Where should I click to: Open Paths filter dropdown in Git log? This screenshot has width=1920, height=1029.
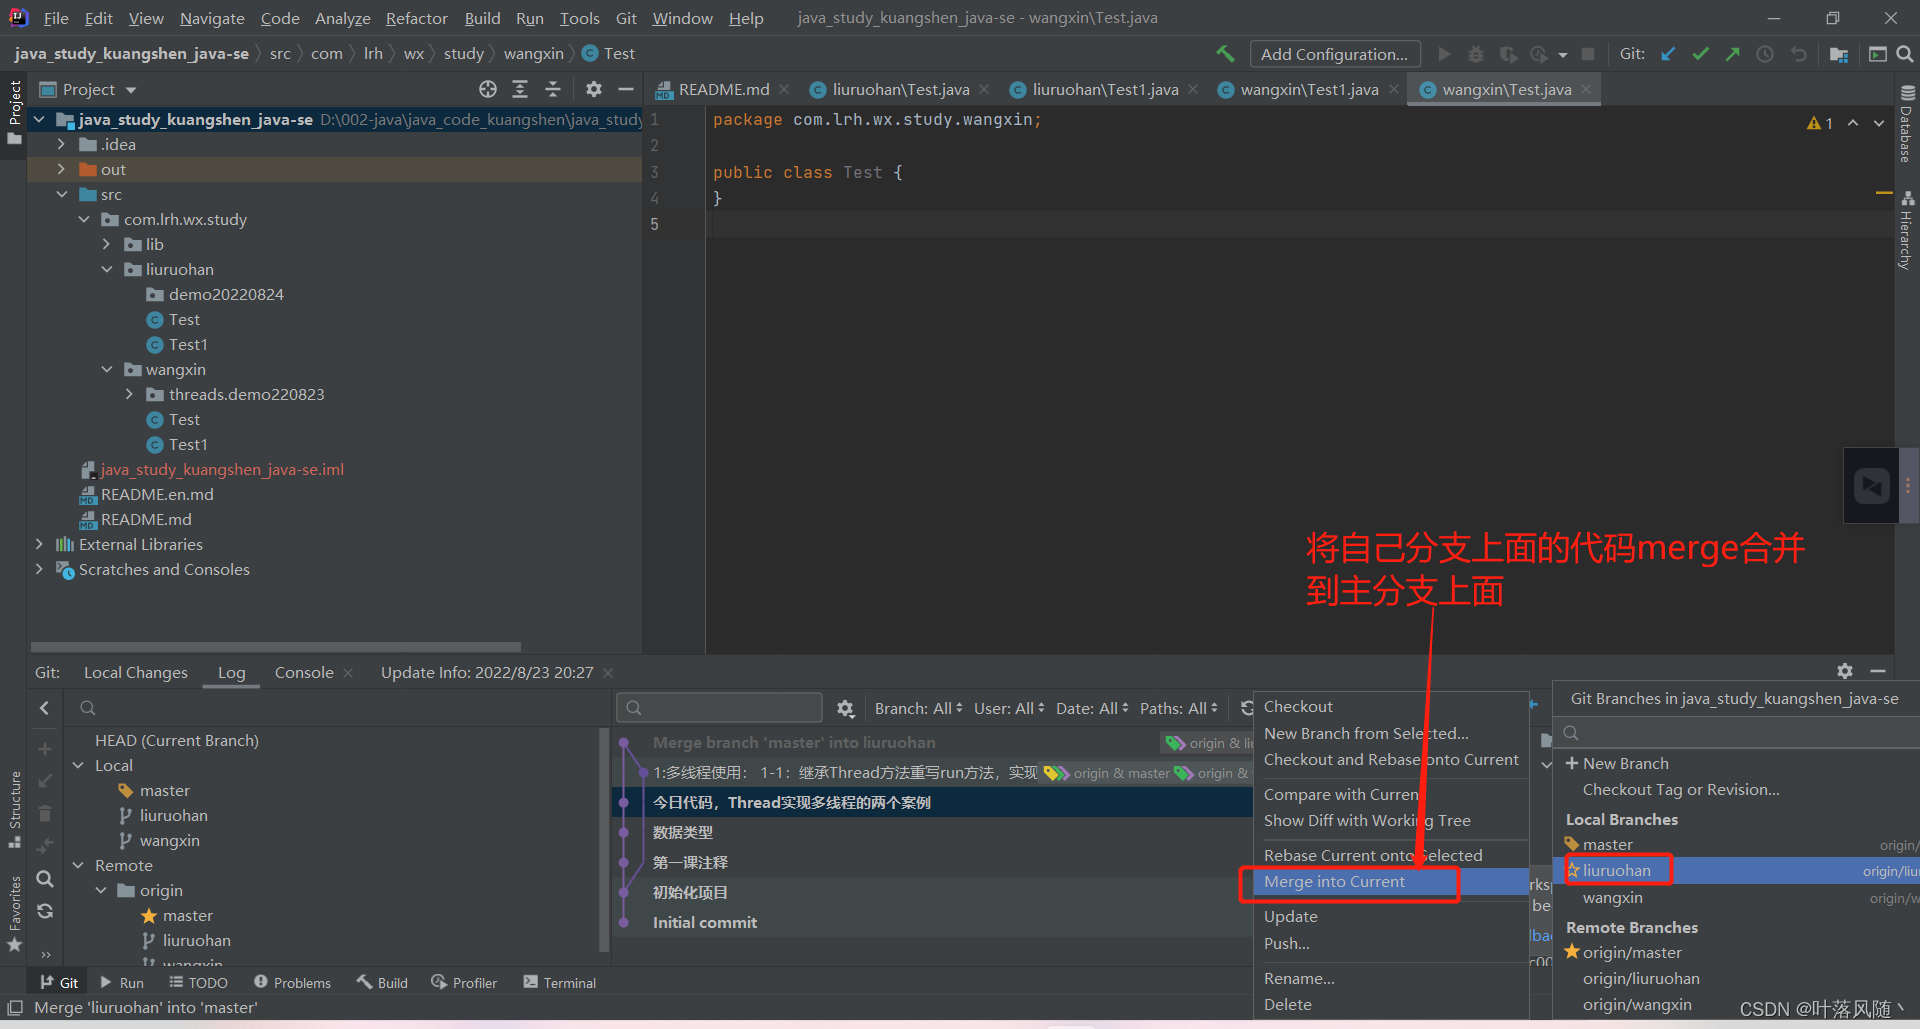(x=1179, y=708)
